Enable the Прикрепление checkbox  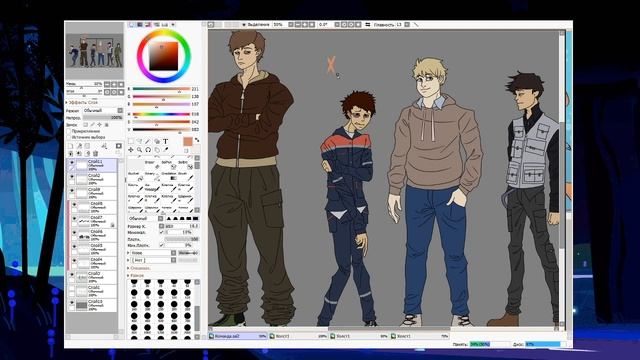(x=69, y=131)
